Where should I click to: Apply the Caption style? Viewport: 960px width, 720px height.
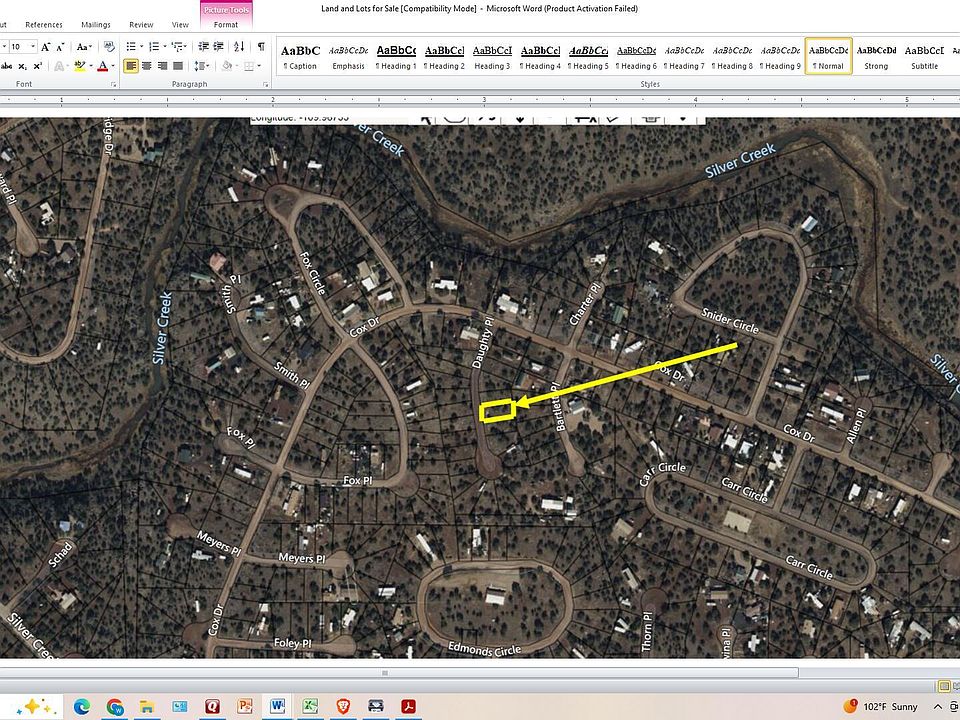pyautogui.click(x=300, y=57)
